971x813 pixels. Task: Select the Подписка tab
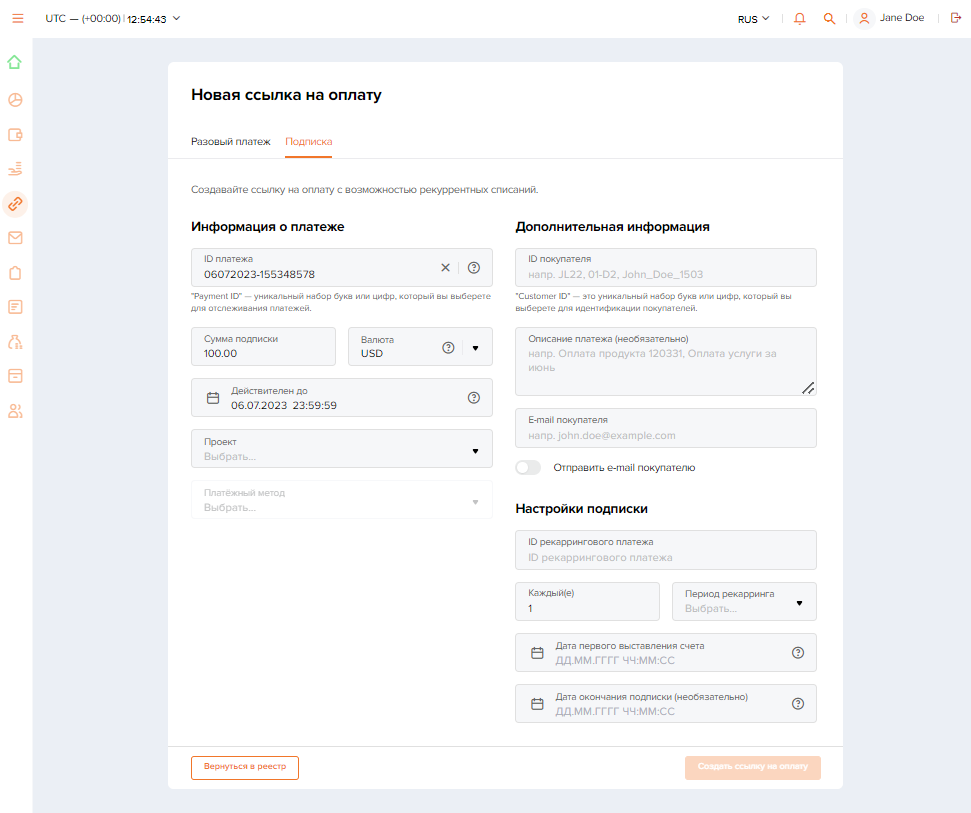[308, 141]
